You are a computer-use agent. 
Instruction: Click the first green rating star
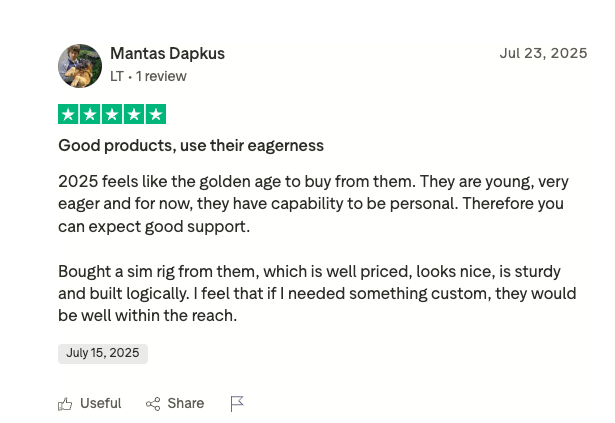coord(68,114)
